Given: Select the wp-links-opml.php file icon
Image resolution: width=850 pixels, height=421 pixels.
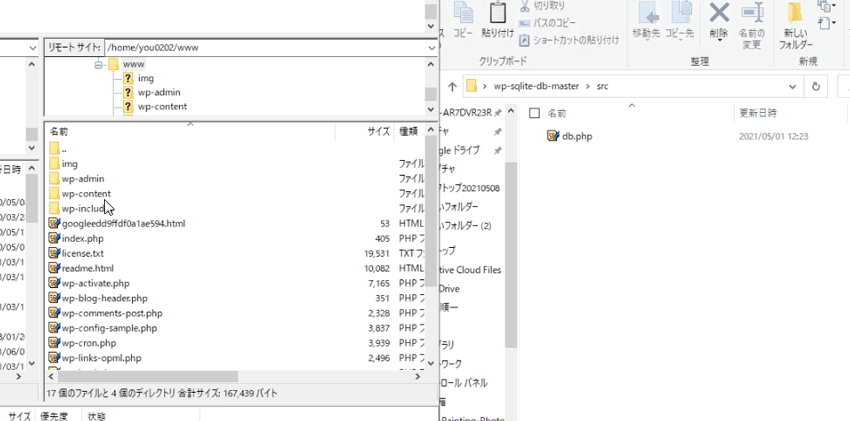Looking at the screenshot, I should coord(54,358).
